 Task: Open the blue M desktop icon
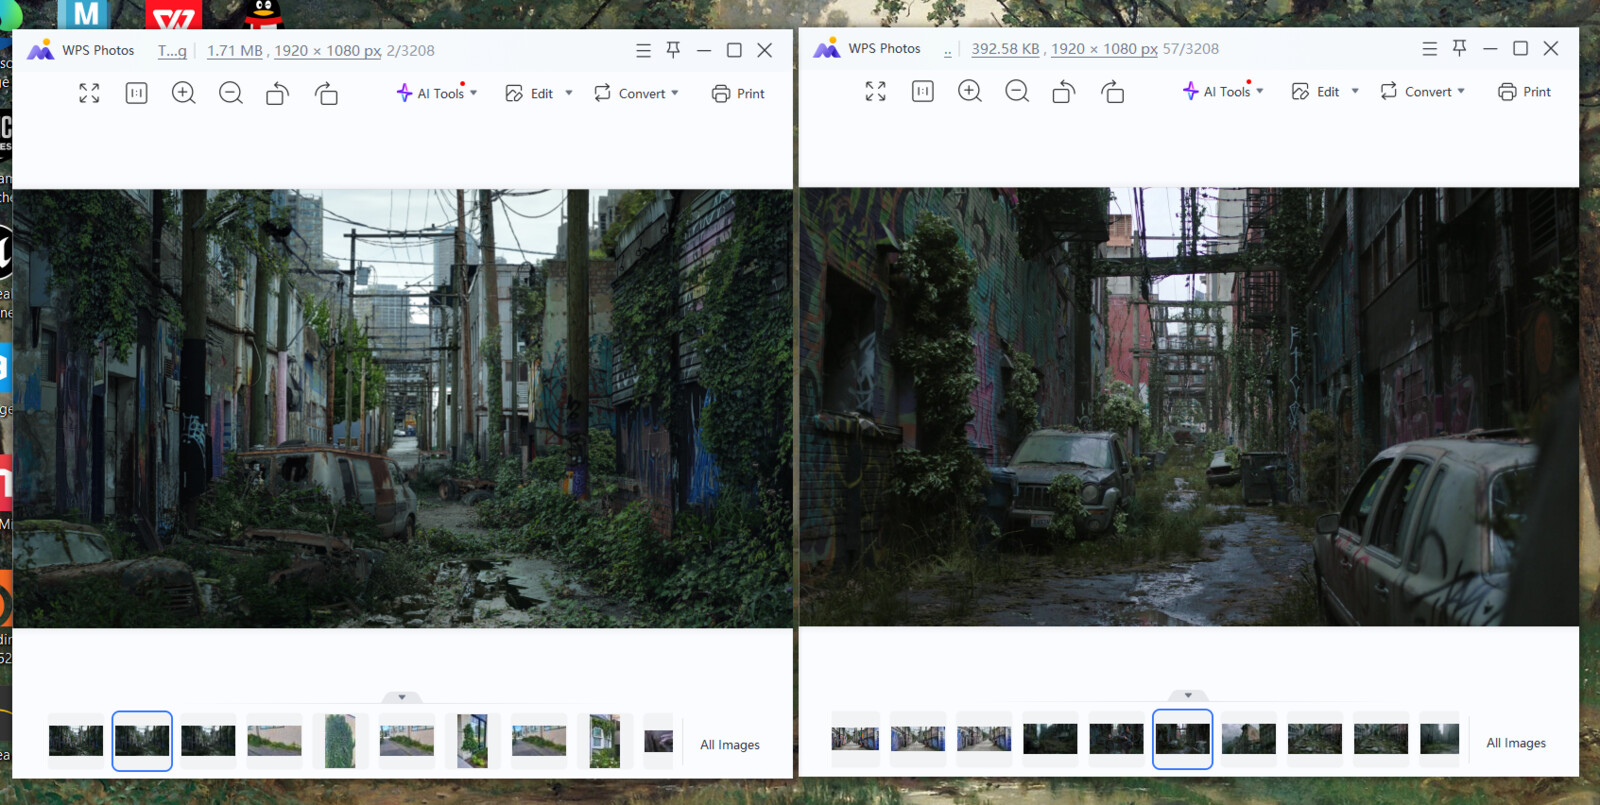84,13
